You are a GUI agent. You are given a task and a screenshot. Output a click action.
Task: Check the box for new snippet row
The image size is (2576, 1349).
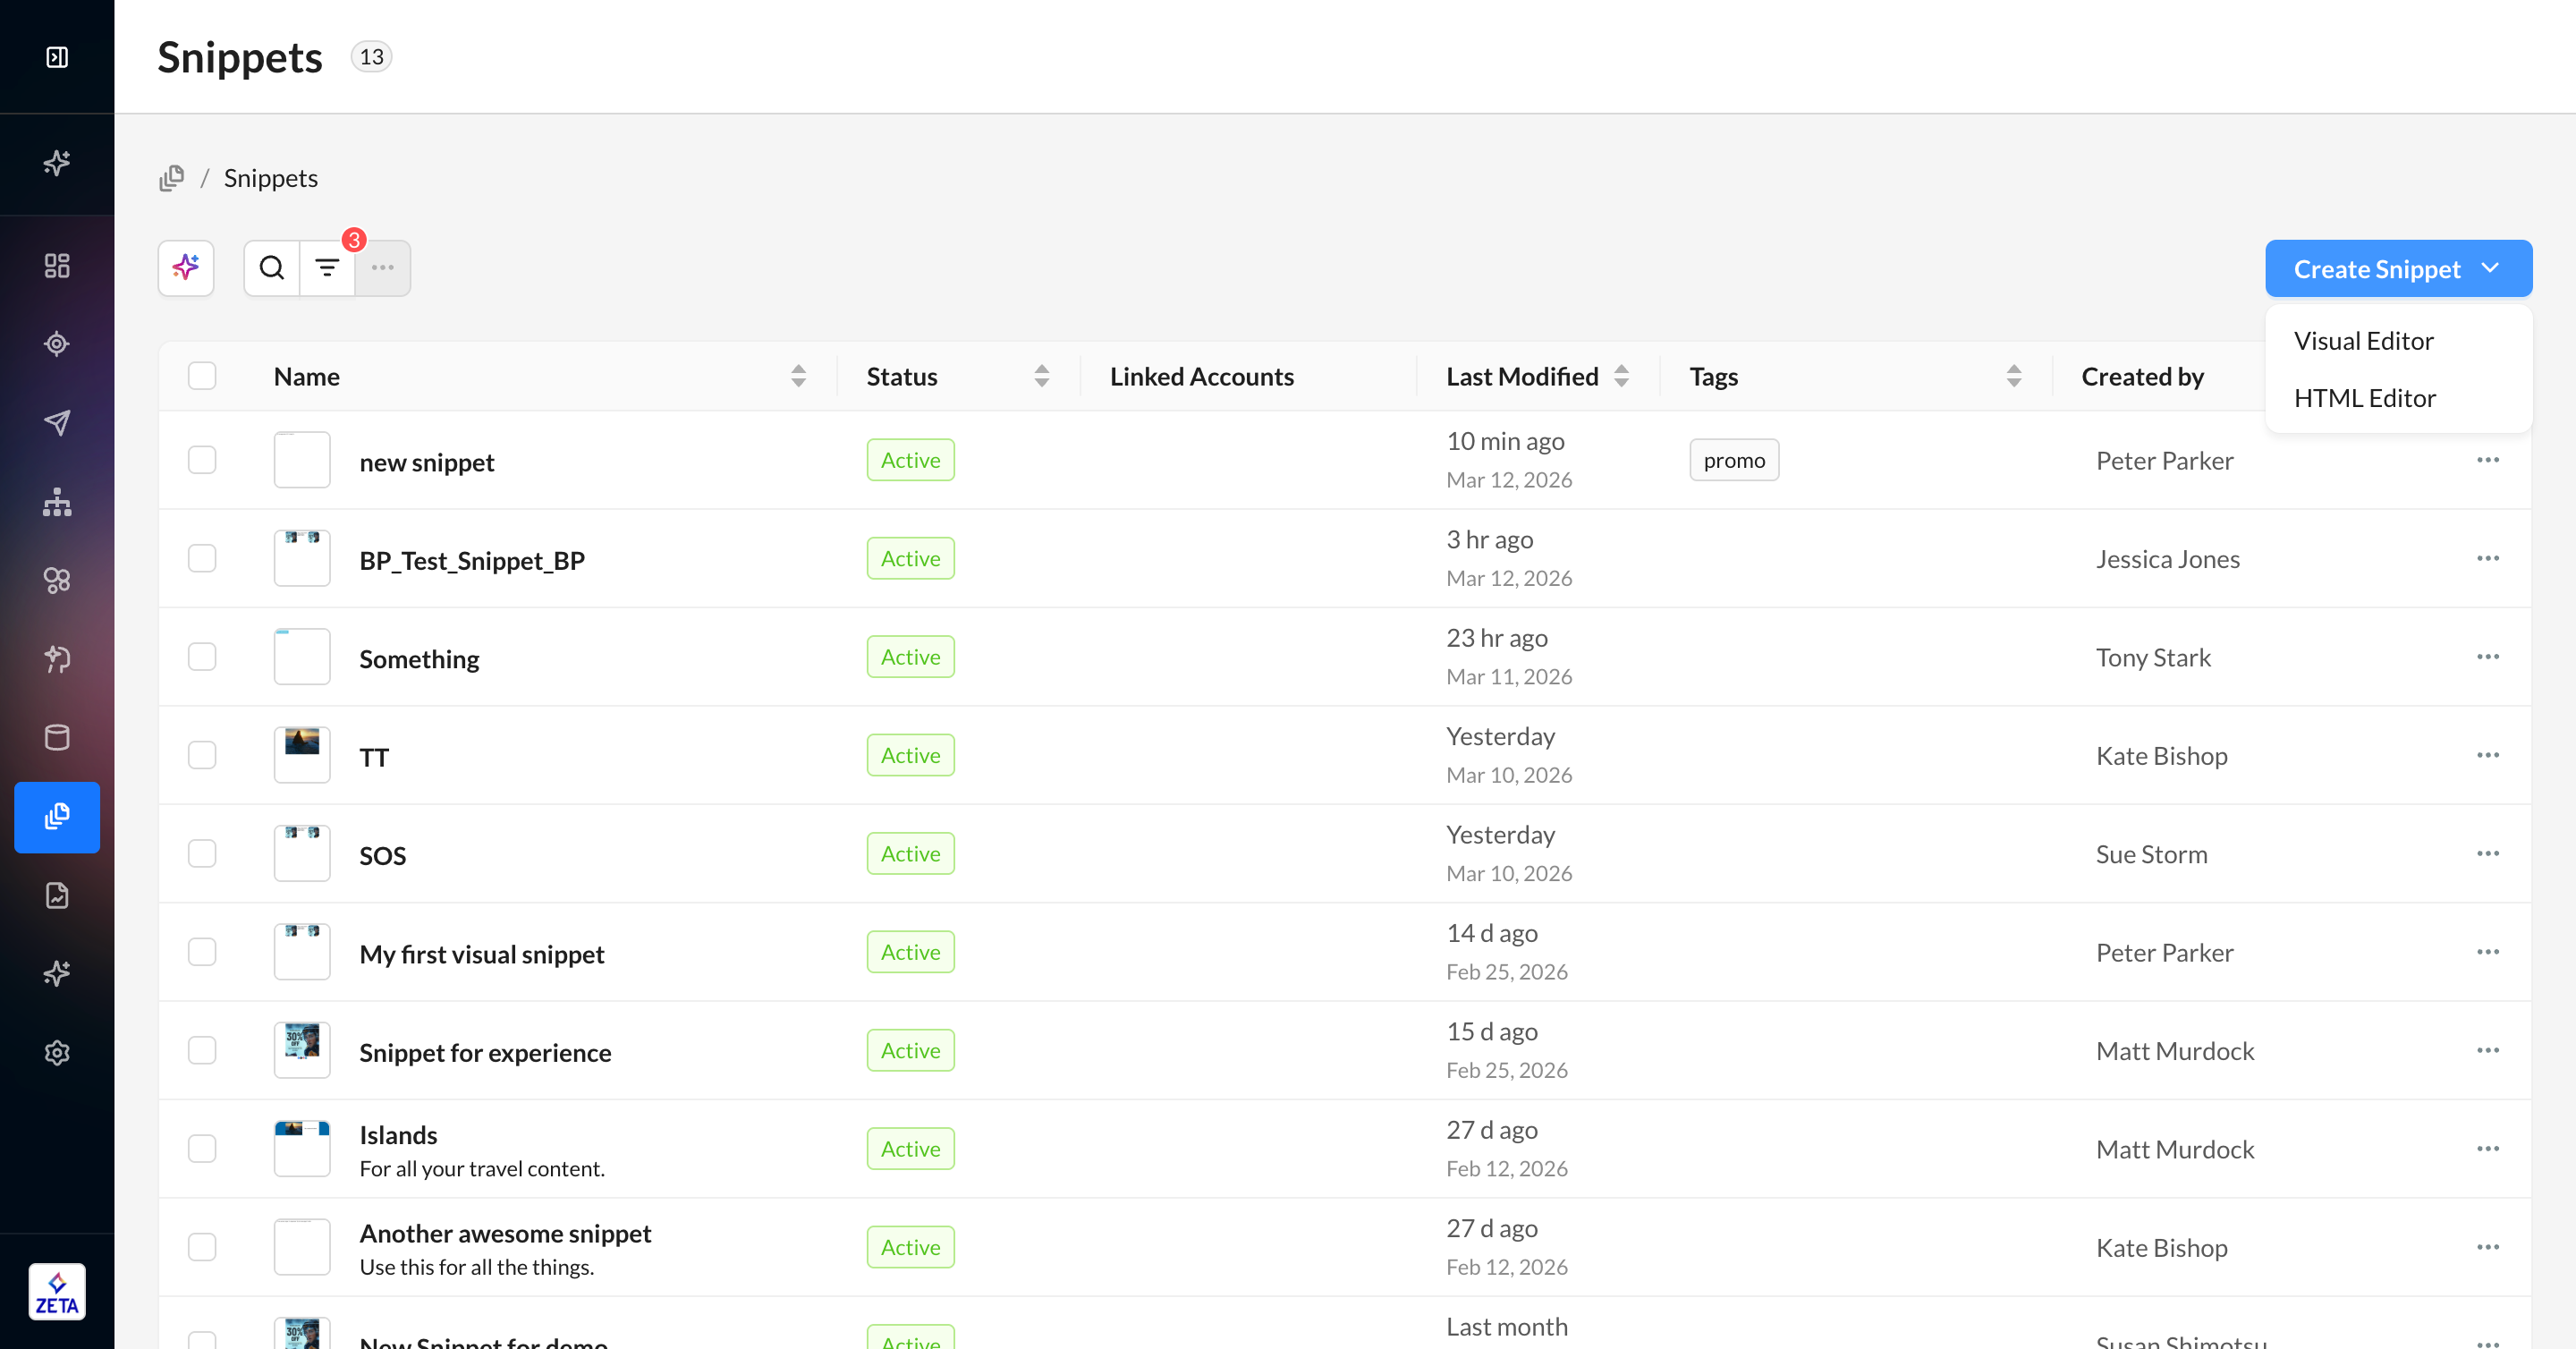(x=202, y=460)
